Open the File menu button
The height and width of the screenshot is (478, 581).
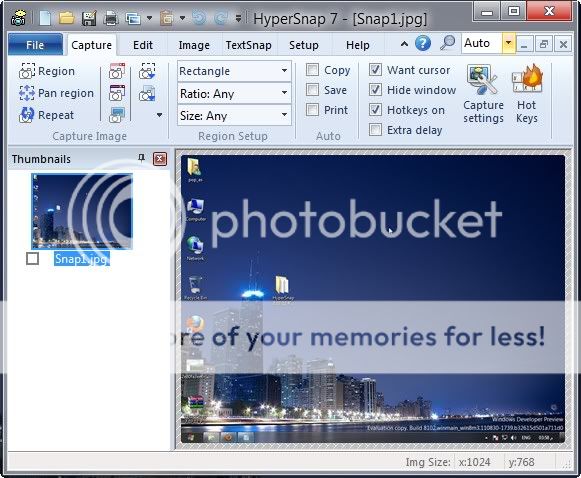coord(35,45)
